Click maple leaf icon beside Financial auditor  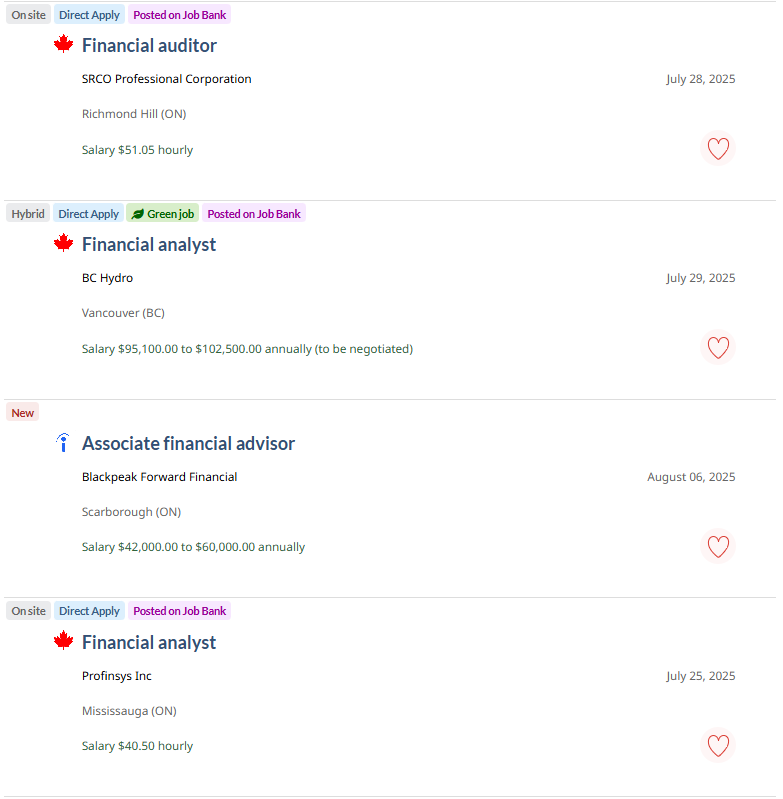(x=63, y=44)
